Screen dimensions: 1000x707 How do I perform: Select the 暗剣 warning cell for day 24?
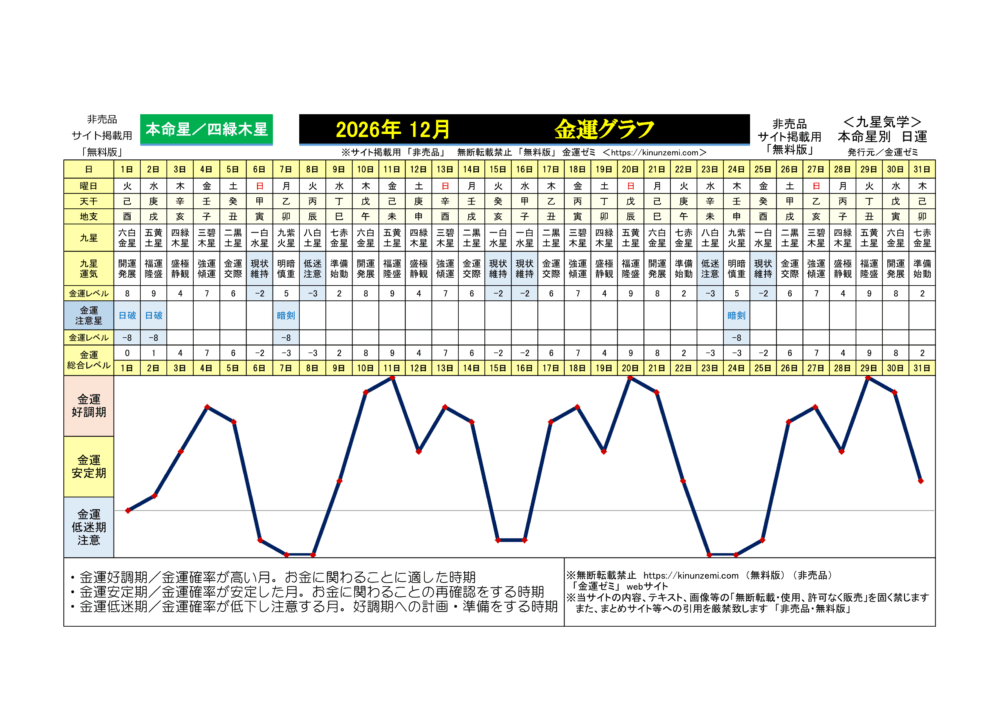point(736,314)
